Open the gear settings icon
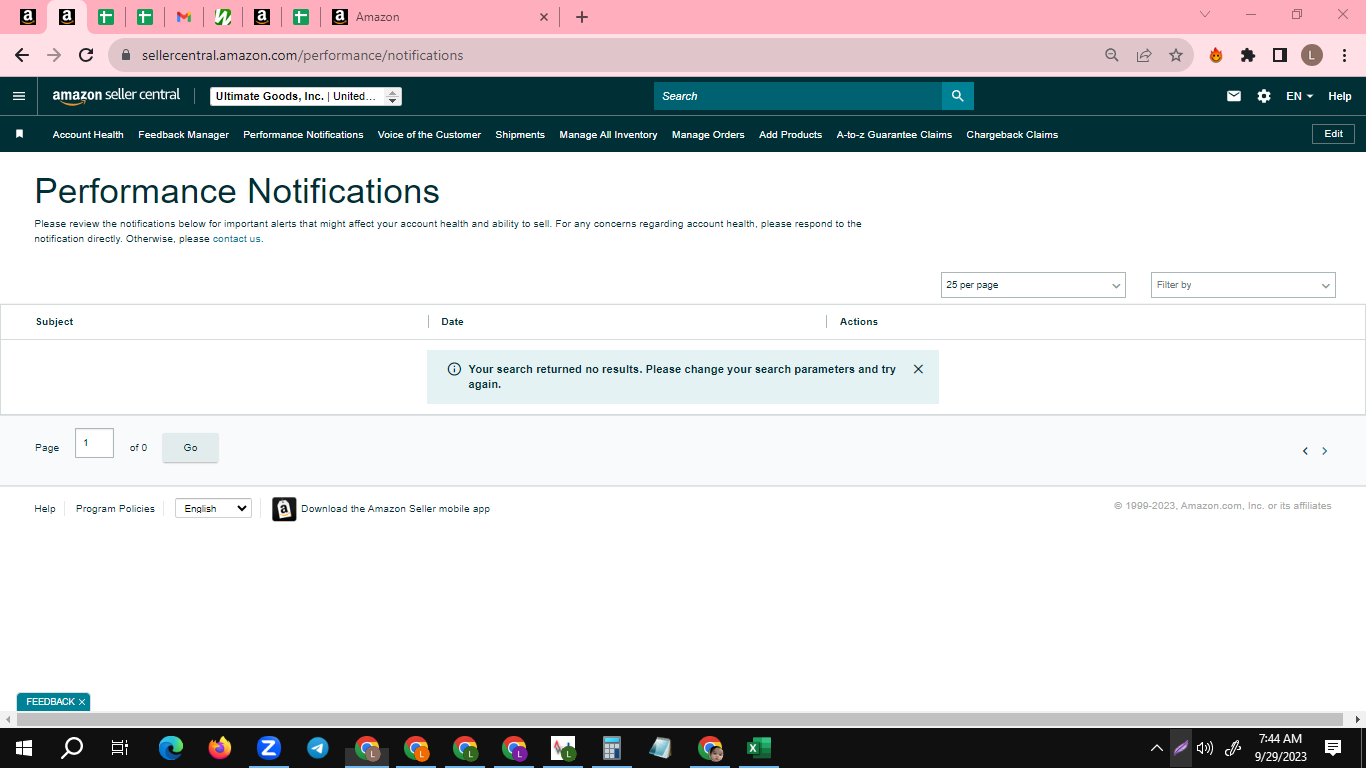This screenshot has height=768, width=1366. coord(1264,96)
